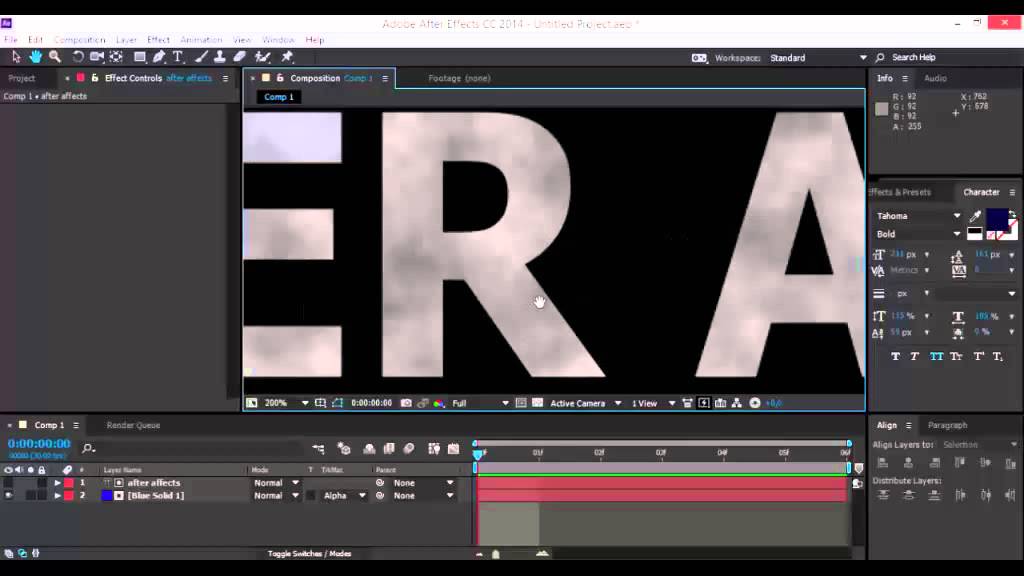Click the Graph Editor icon in timeline

point(453,449)
